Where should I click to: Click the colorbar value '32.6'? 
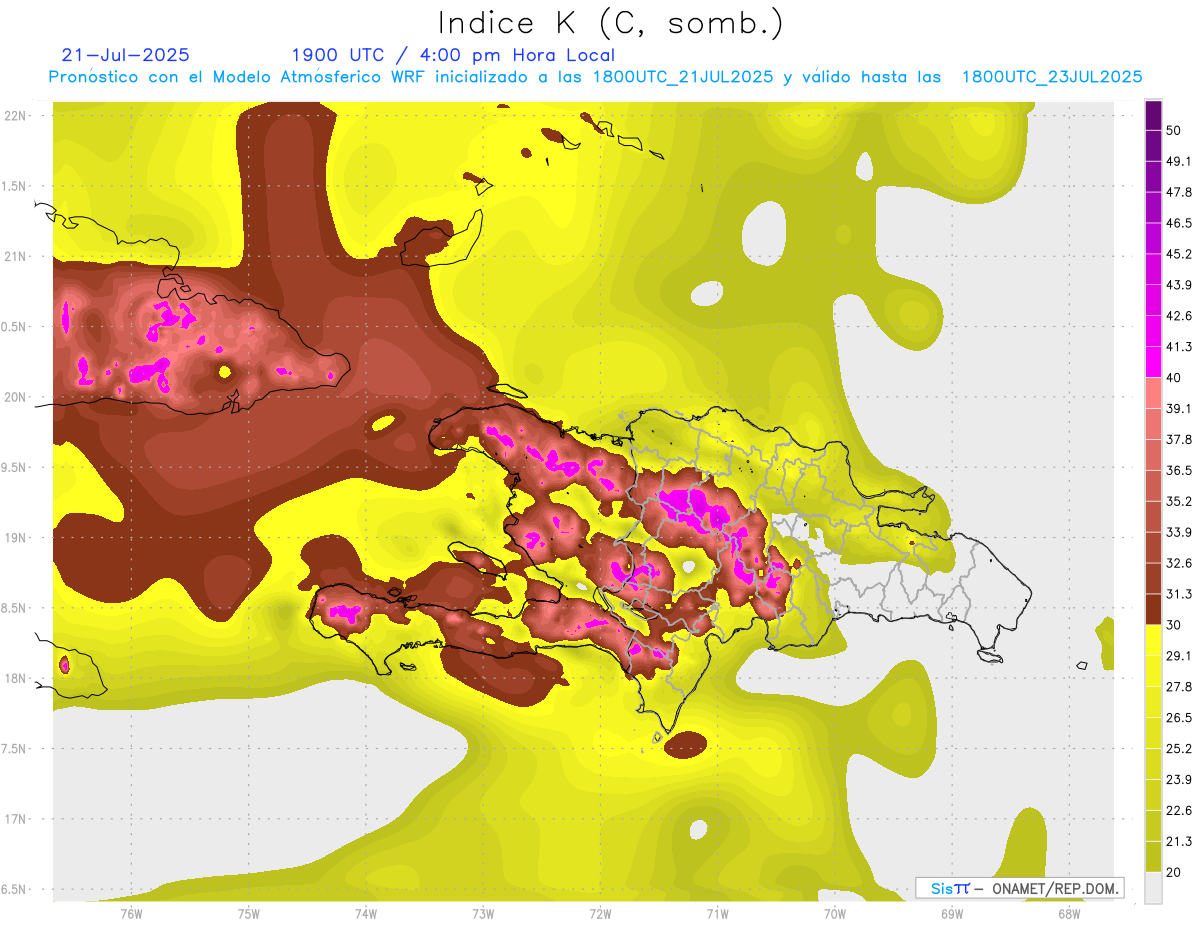[1178, 563]
